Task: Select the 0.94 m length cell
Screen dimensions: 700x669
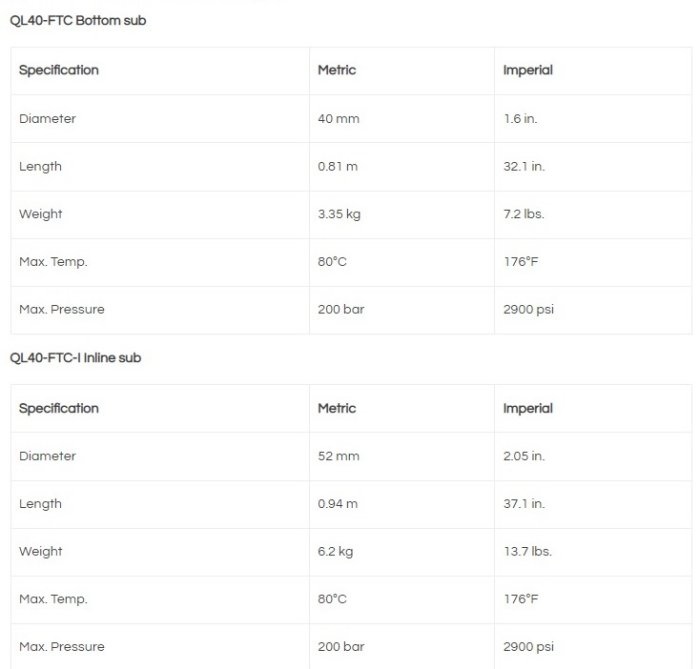Action: click(x=337, y=504)
